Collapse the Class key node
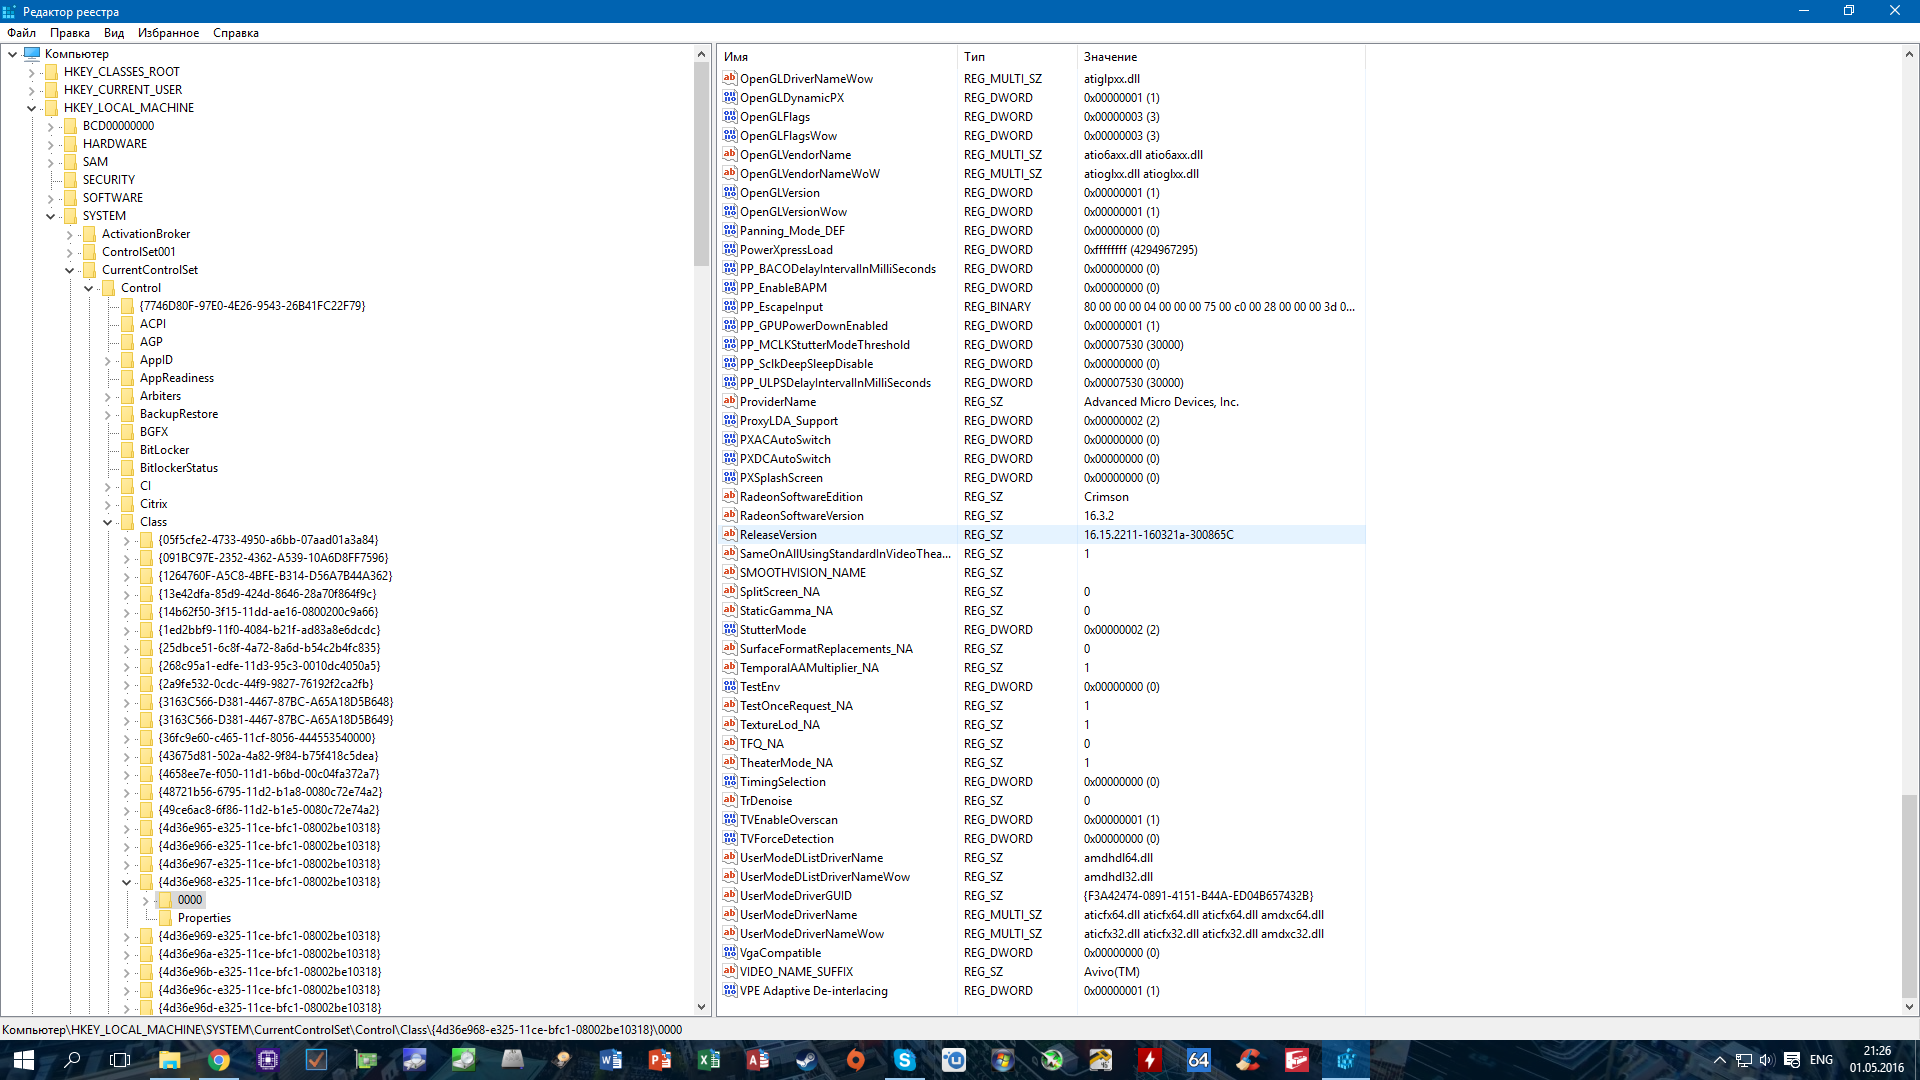 (x=107, y=522)
